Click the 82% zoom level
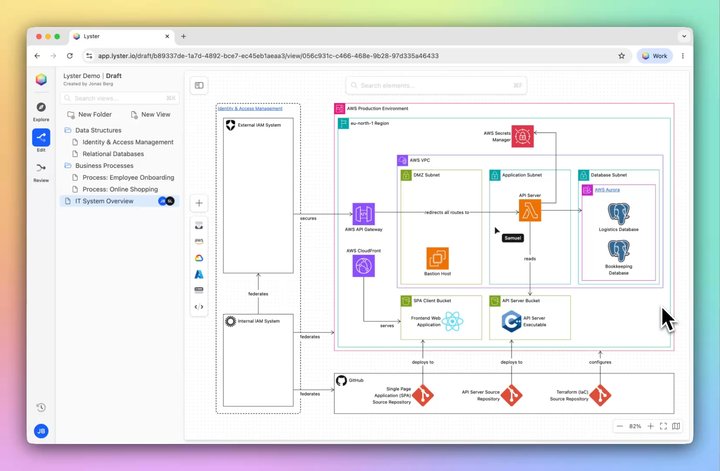 coord(635,426)
